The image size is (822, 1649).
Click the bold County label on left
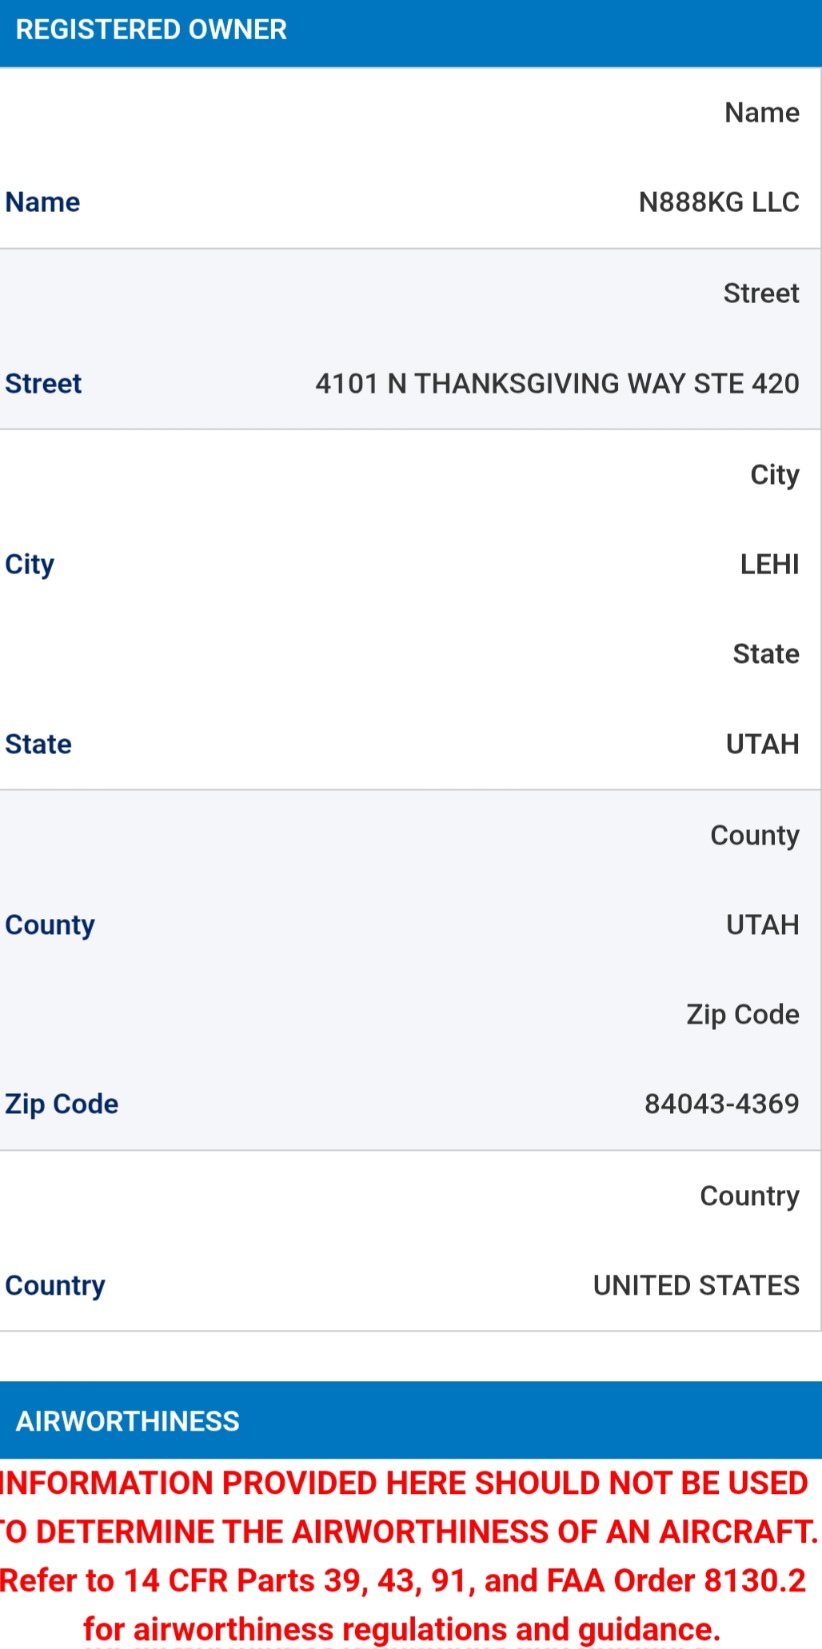pyautogui.click(x=50, y=926)
